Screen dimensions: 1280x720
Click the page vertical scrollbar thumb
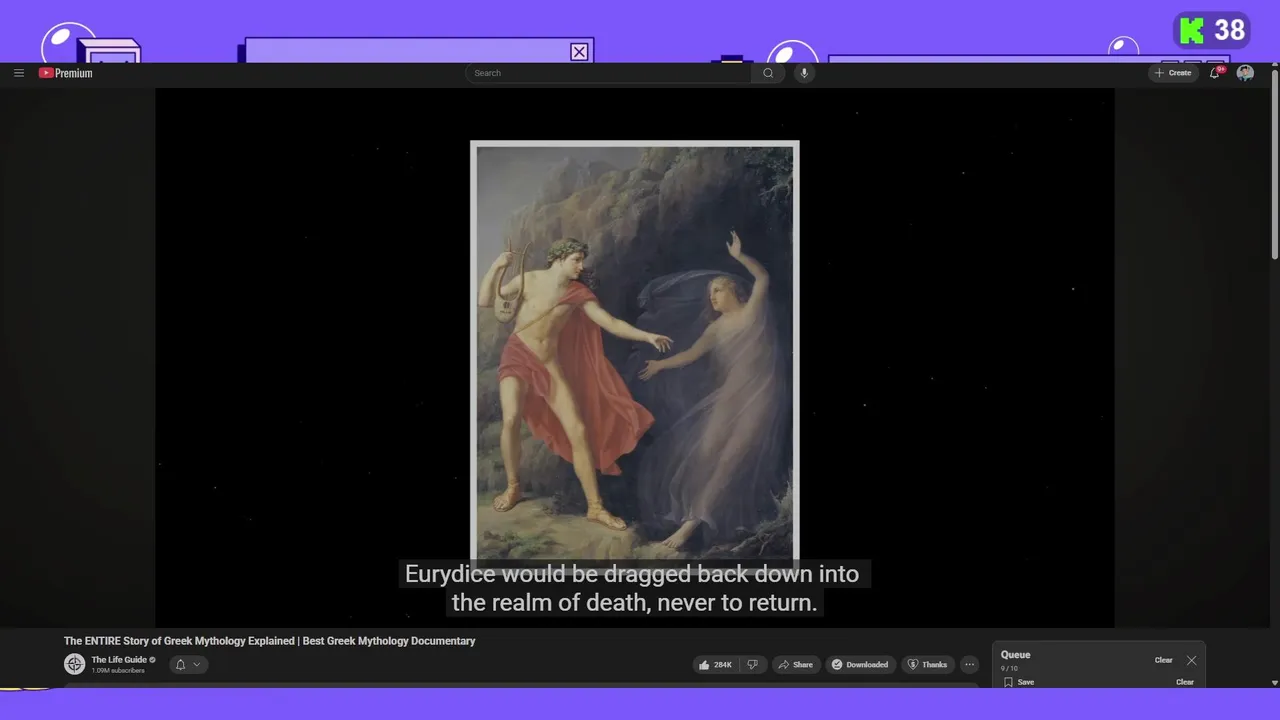[x=1274, y=163]
